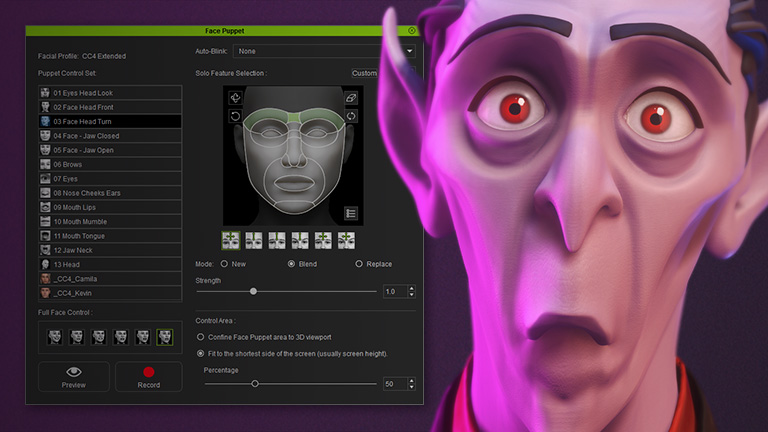Viewport: 768px width, 432px height.
Task: Open the Auto-Blink dropdown
Action: click(x=325, y=51)
